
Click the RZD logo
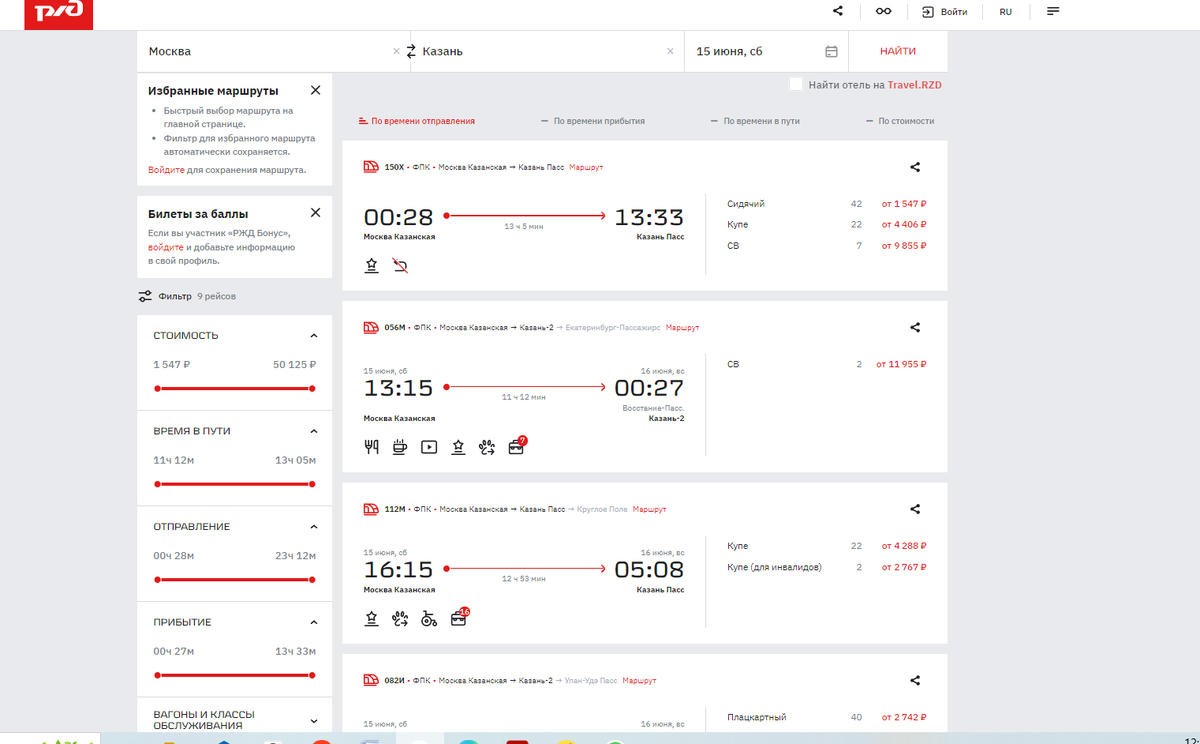click(59, 14)
